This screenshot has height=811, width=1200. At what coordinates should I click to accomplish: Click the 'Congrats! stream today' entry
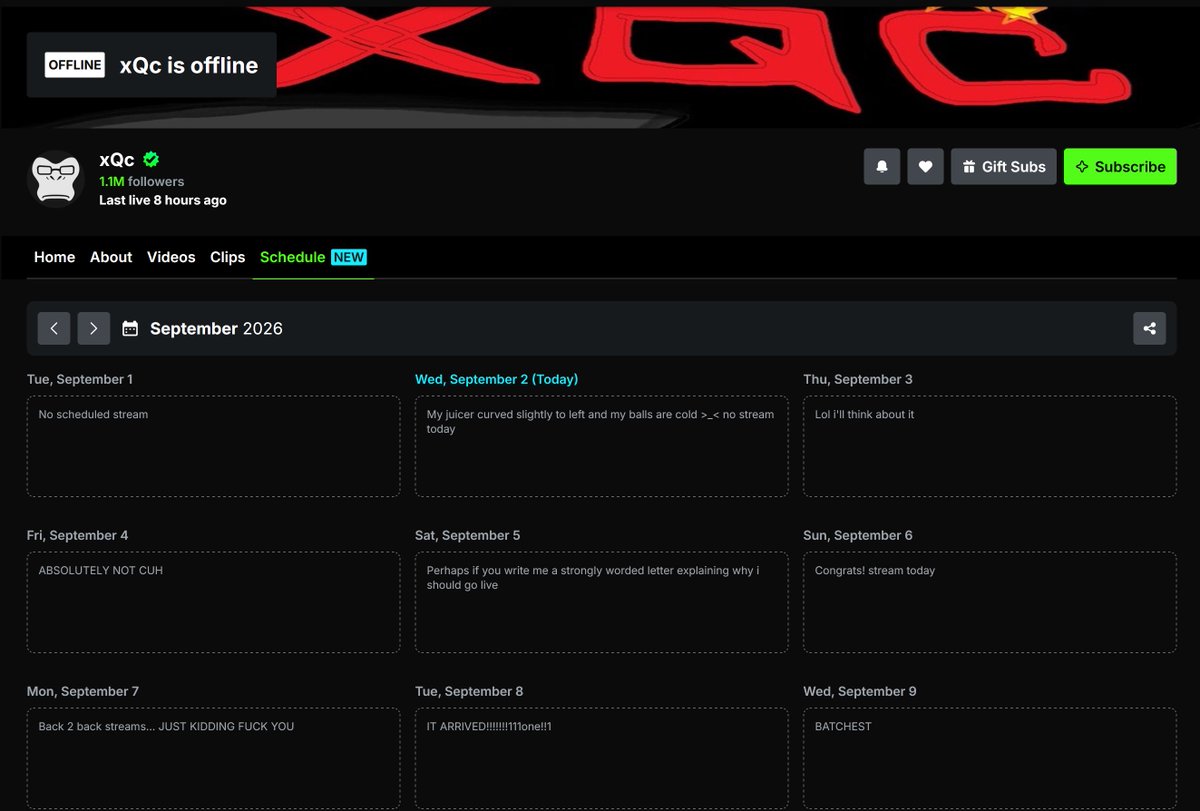[989, 602]
